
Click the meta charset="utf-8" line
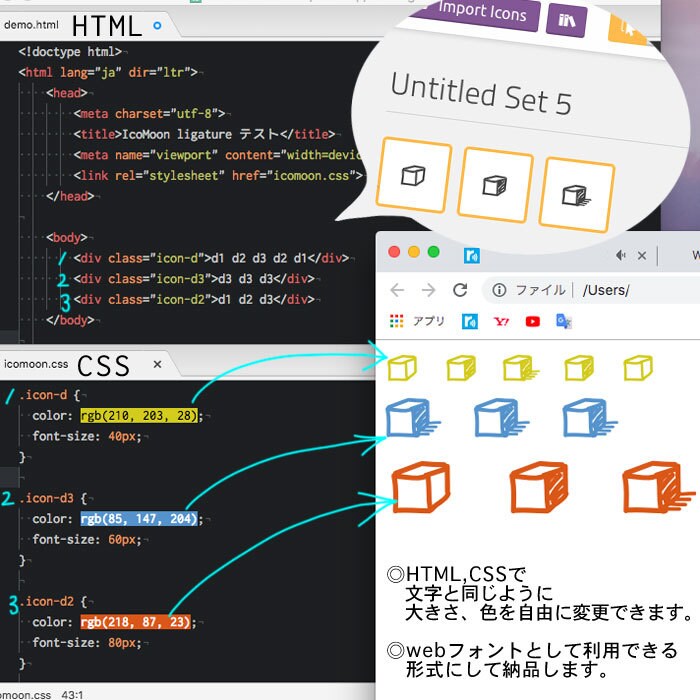point(149,114)
